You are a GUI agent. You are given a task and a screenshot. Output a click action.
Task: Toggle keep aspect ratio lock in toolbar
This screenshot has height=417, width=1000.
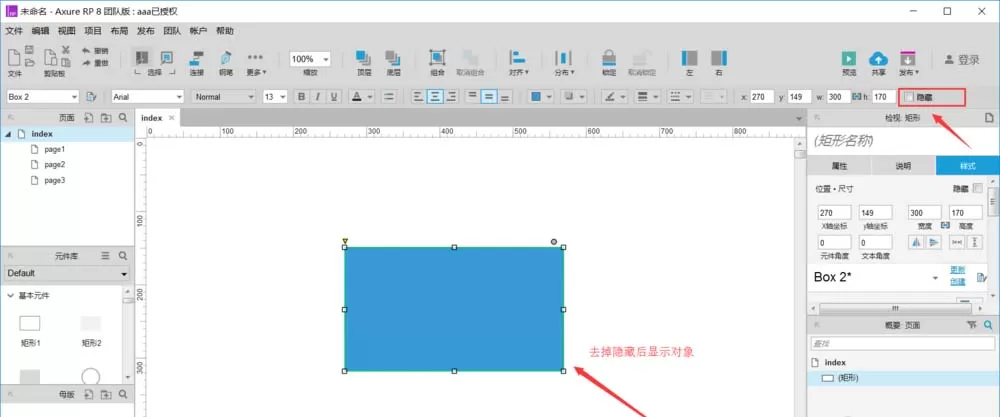[856, 97]
